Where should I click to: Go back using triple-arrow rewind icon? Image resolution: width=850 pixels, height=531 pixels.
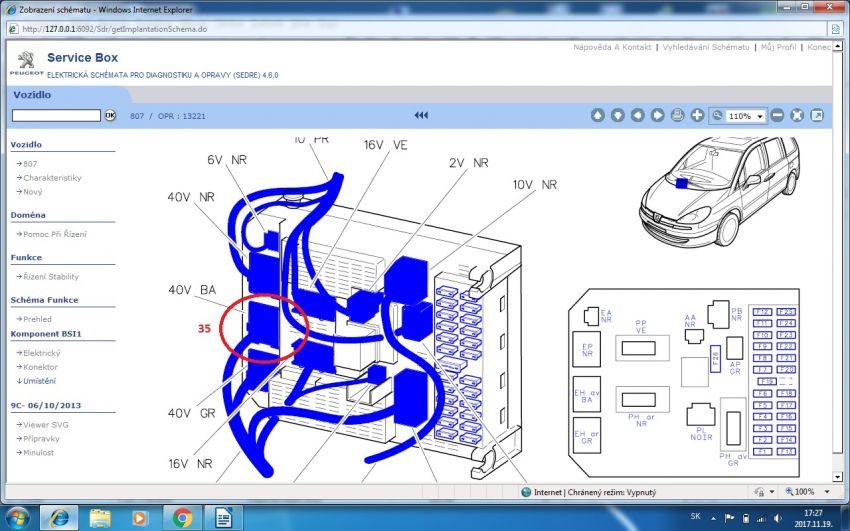[421, 115]
